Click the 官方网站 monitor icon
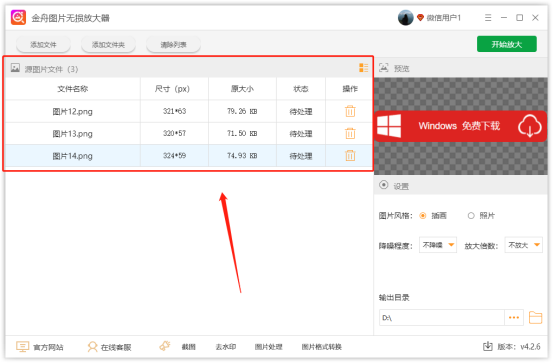This screenshot has height=364, width=553. (x=23, y=347)
